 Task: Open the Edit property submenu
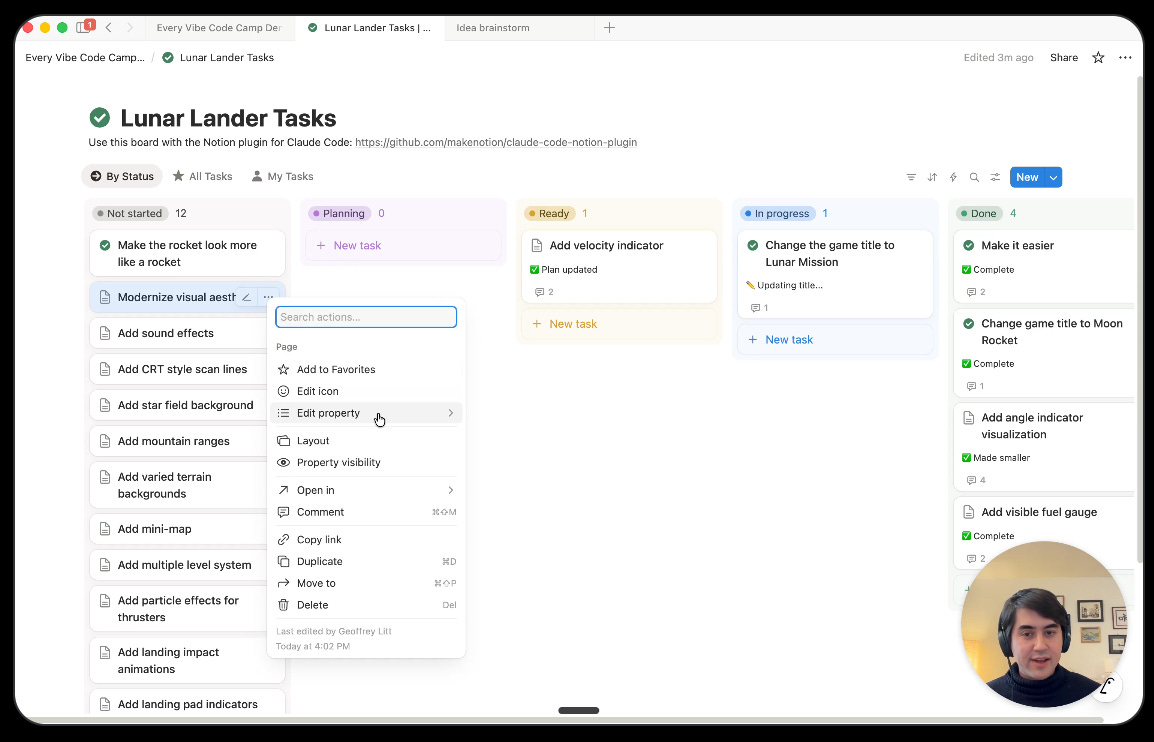[x=366, y=413]
